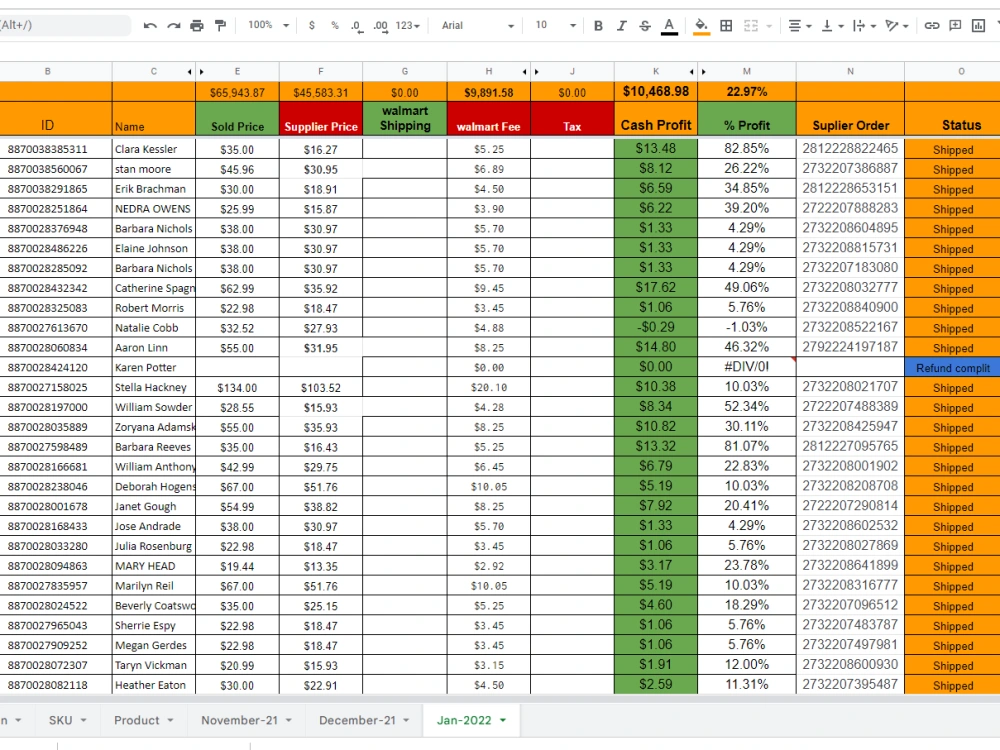Screen dimensions: 1000x750
Task: Open the Arial font dropdown
Action: pos(478,26)
